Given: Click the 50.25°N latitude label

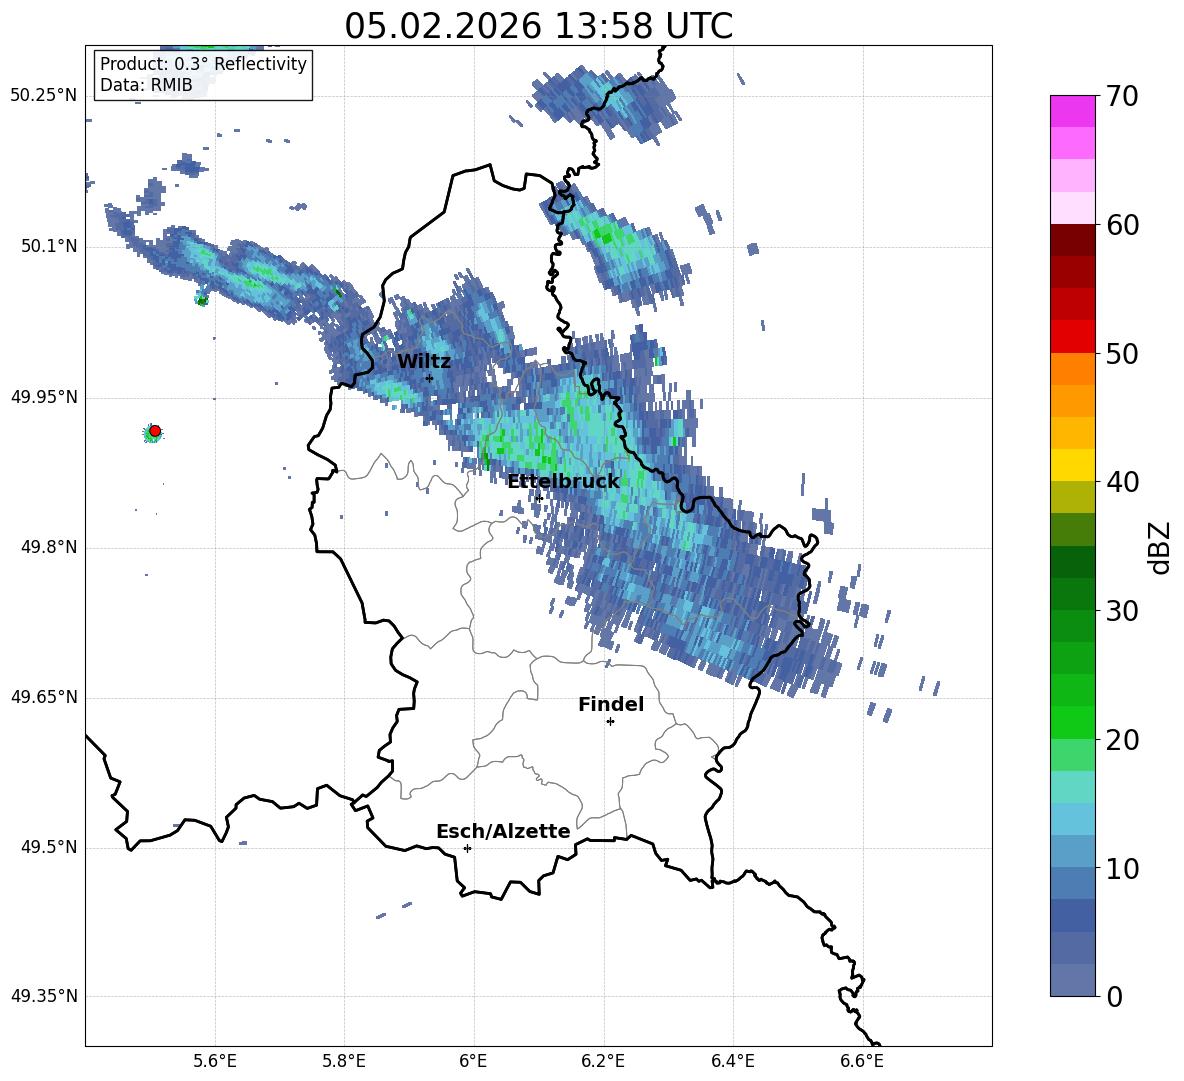Looking at the screenshot, I should click(44, 96).
